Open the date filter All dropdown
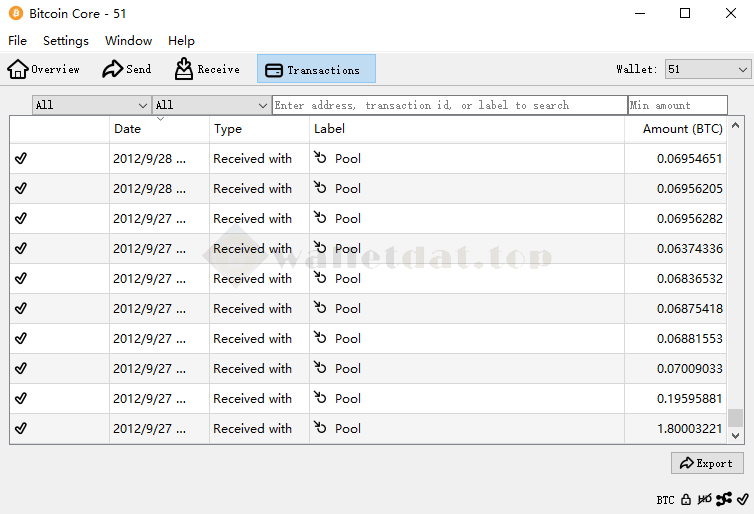Screen dimensions: 754x514 91,105
